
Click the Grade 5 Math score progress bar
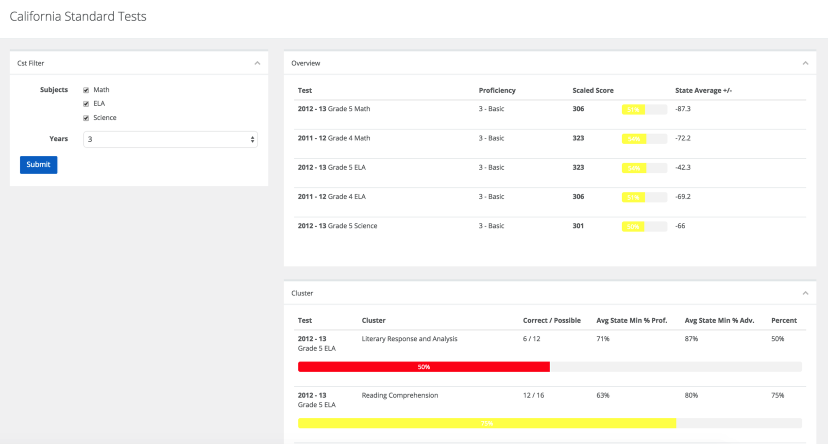644,110
